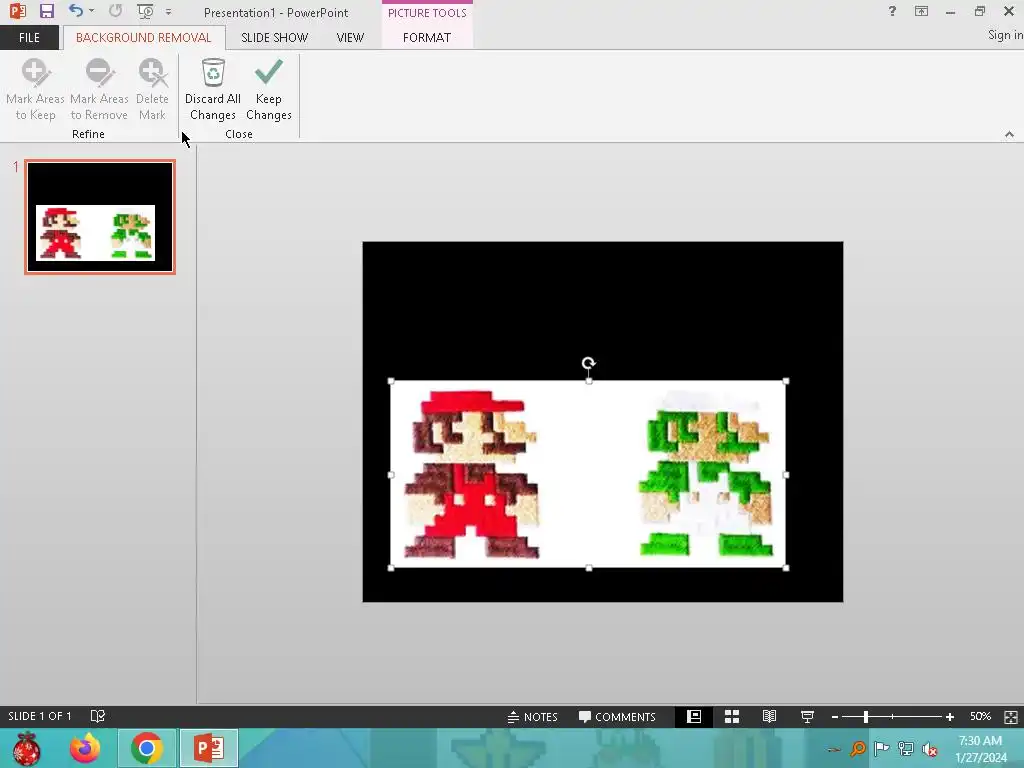Open Action Center flag icon
This screenshot has height=768, width=1024.
click(x=881, y=749)
